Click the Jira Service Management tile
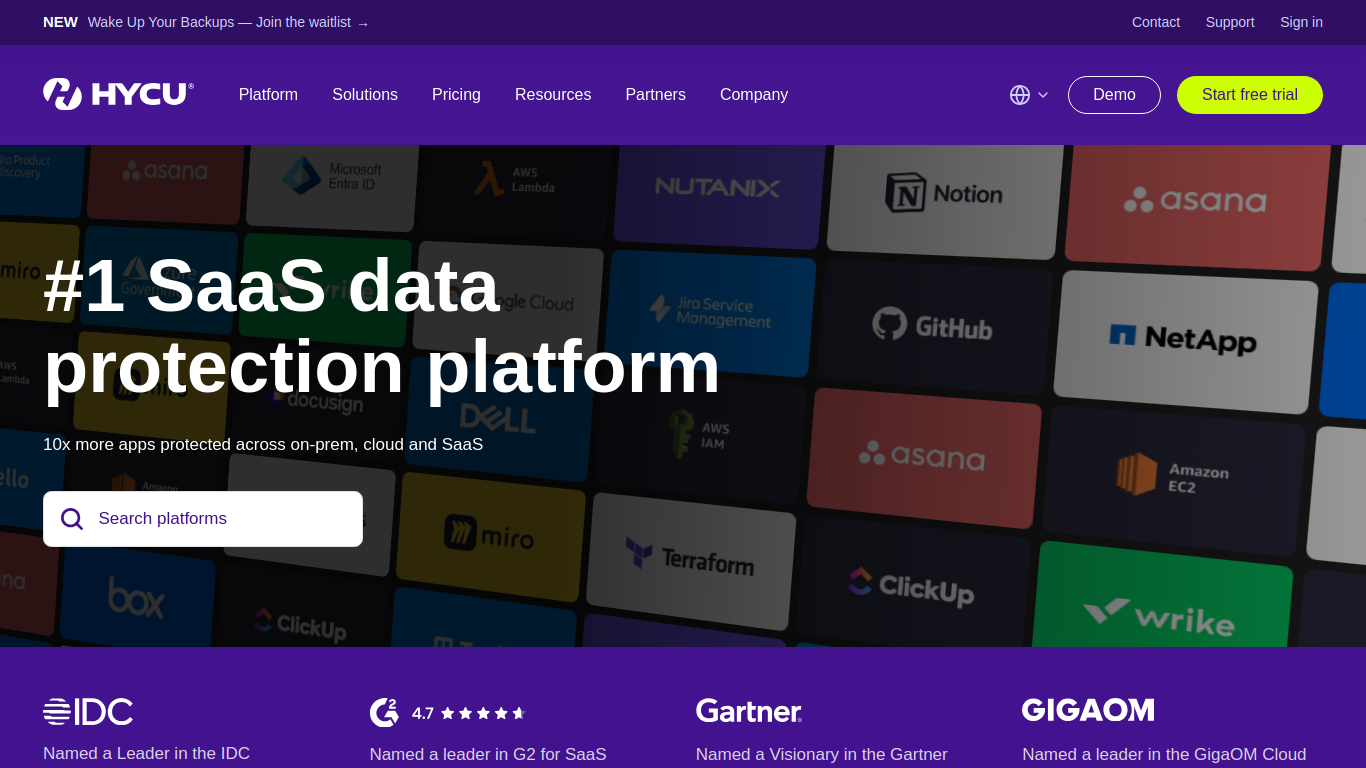This screenshot has width=1366, height=768. [710, 312]
